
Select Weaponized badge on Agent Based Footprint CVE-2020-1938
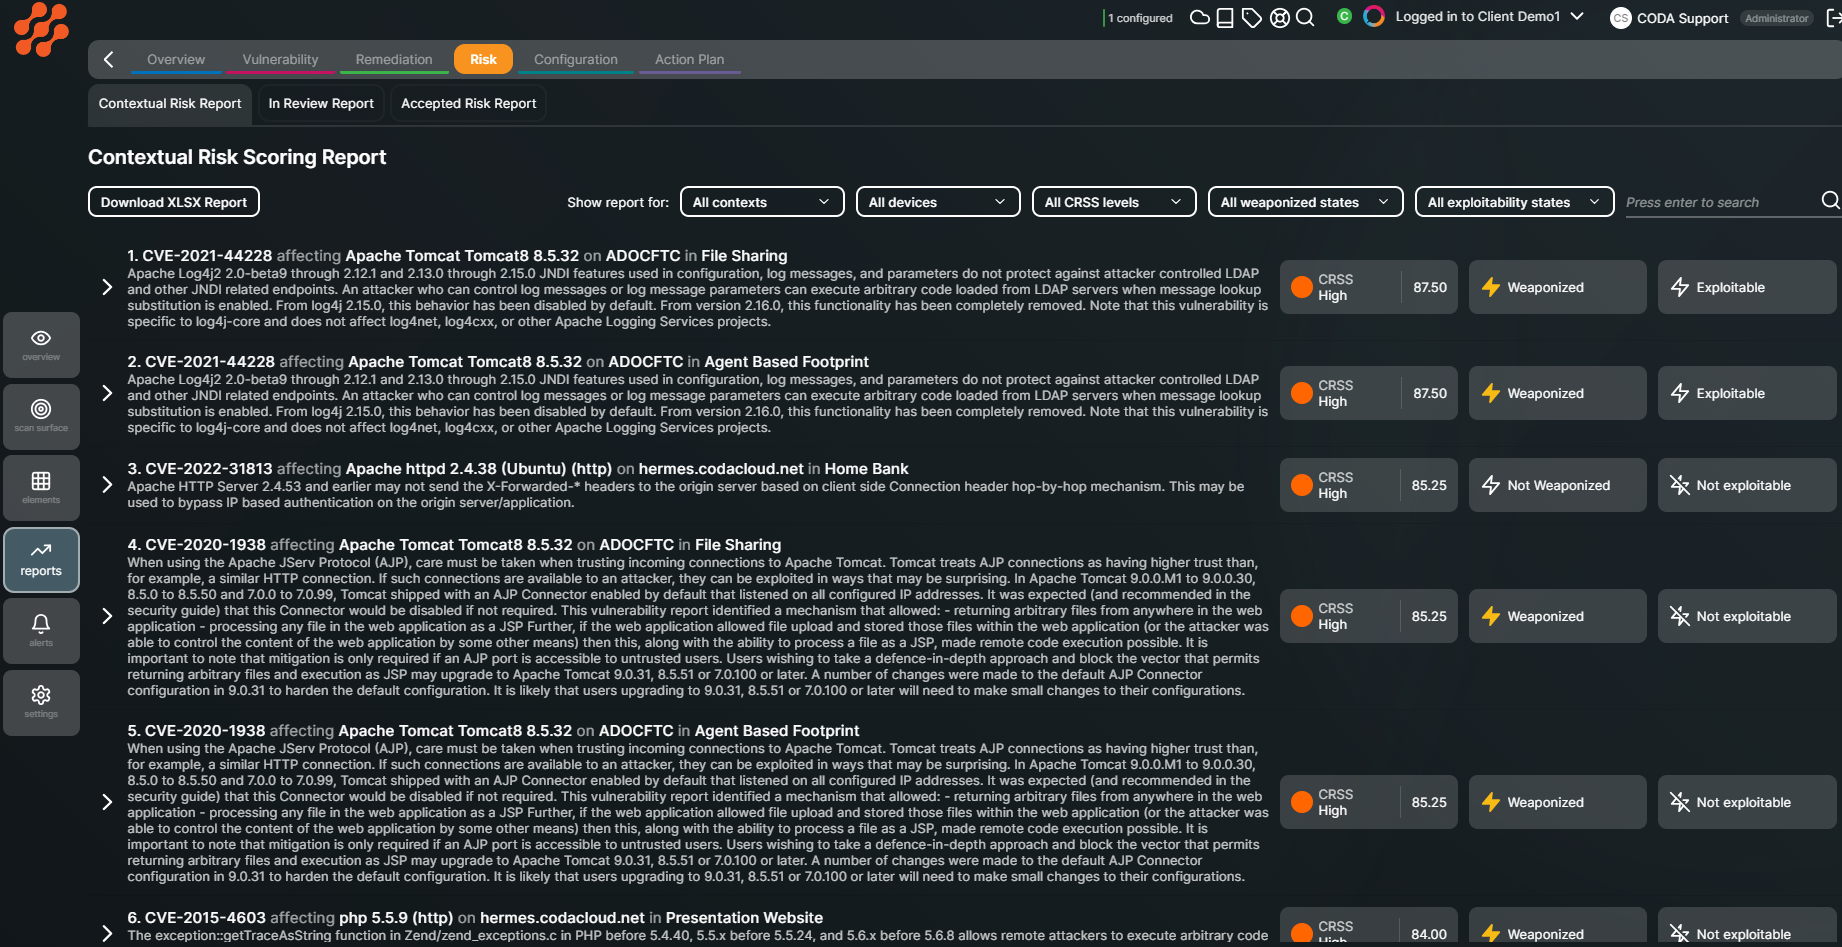pos(1557,802)
